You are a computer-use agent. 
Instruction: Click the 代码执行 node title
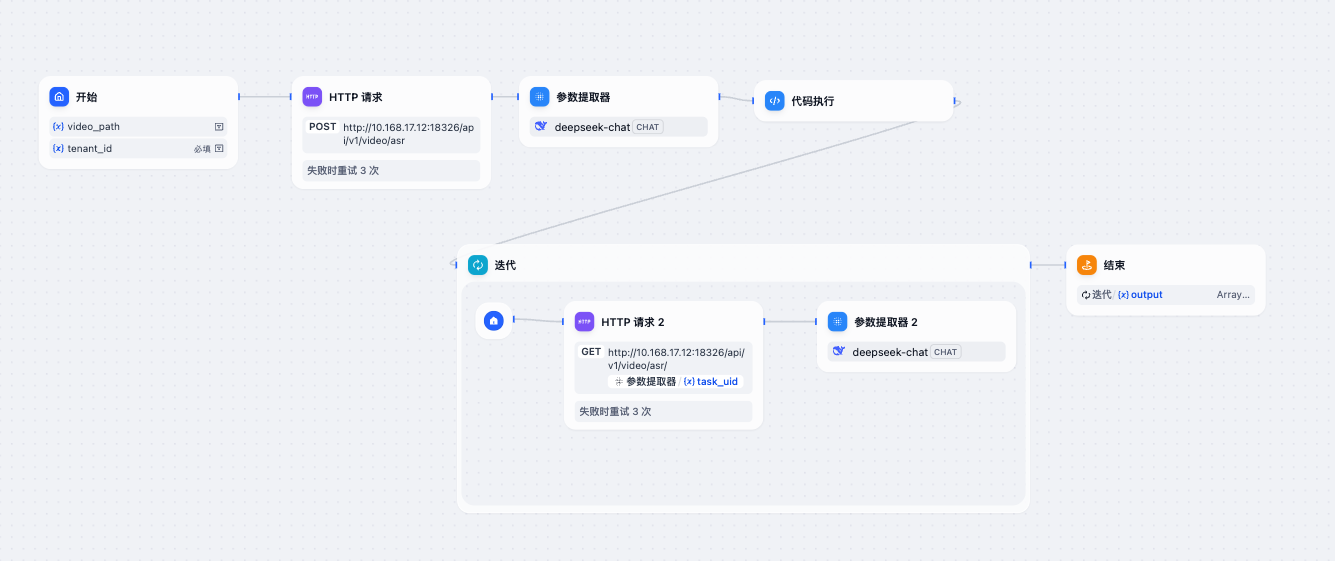812,101
